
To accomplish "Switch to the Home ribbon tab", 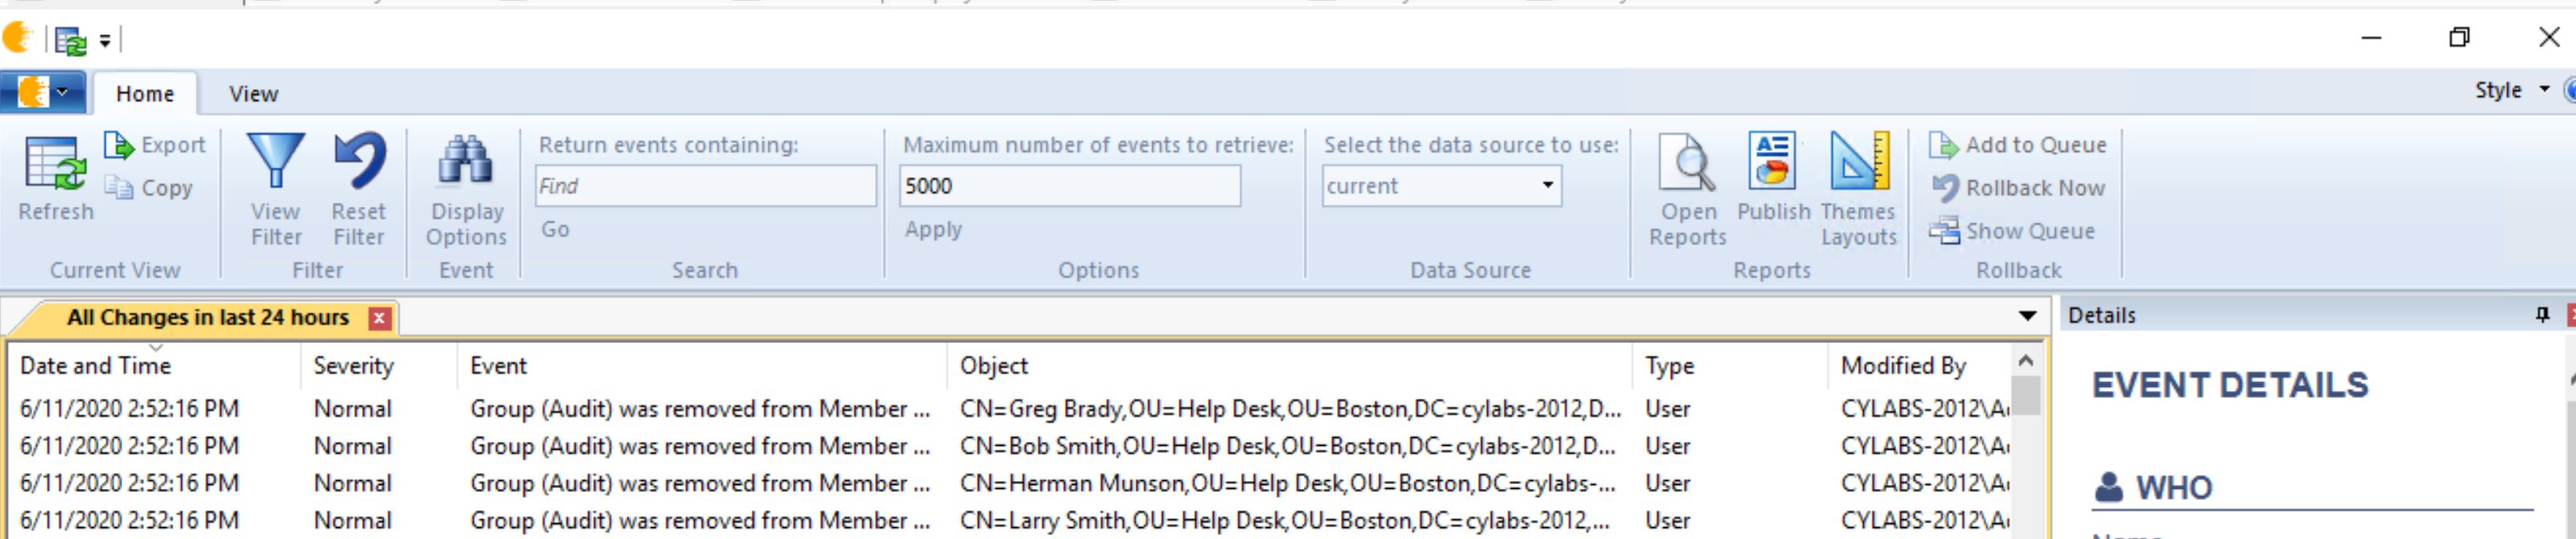I will pyautogui.click(x=145, y=94).
